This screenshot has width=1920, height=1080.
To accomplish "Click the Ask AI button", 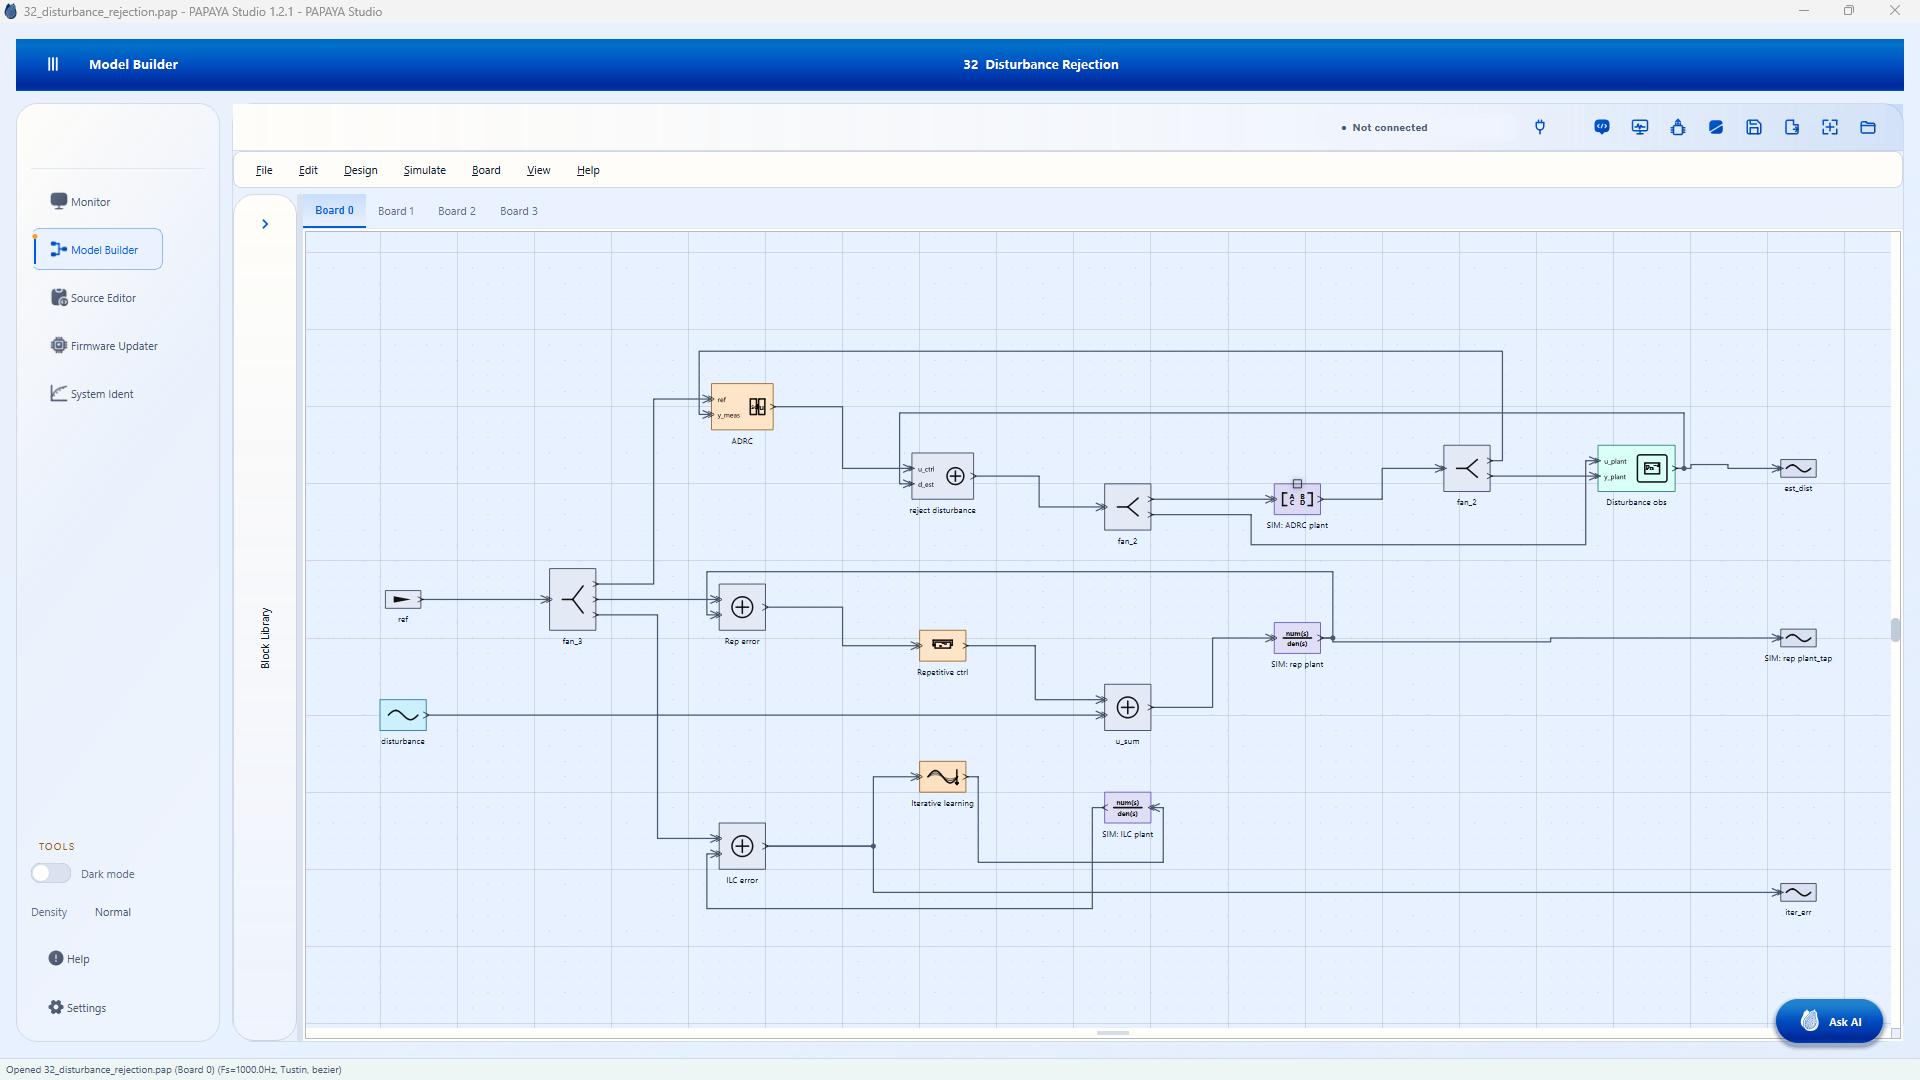I will click(x=1829, y=1021).
